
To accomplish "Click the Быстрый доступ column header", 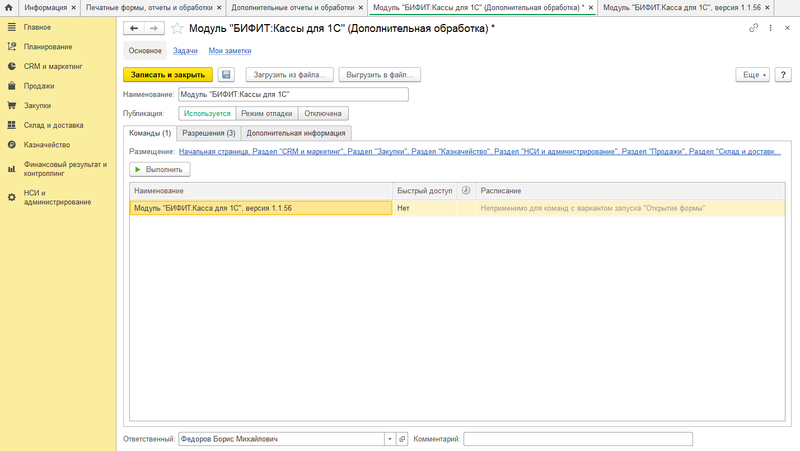I will tap(424, 191).
